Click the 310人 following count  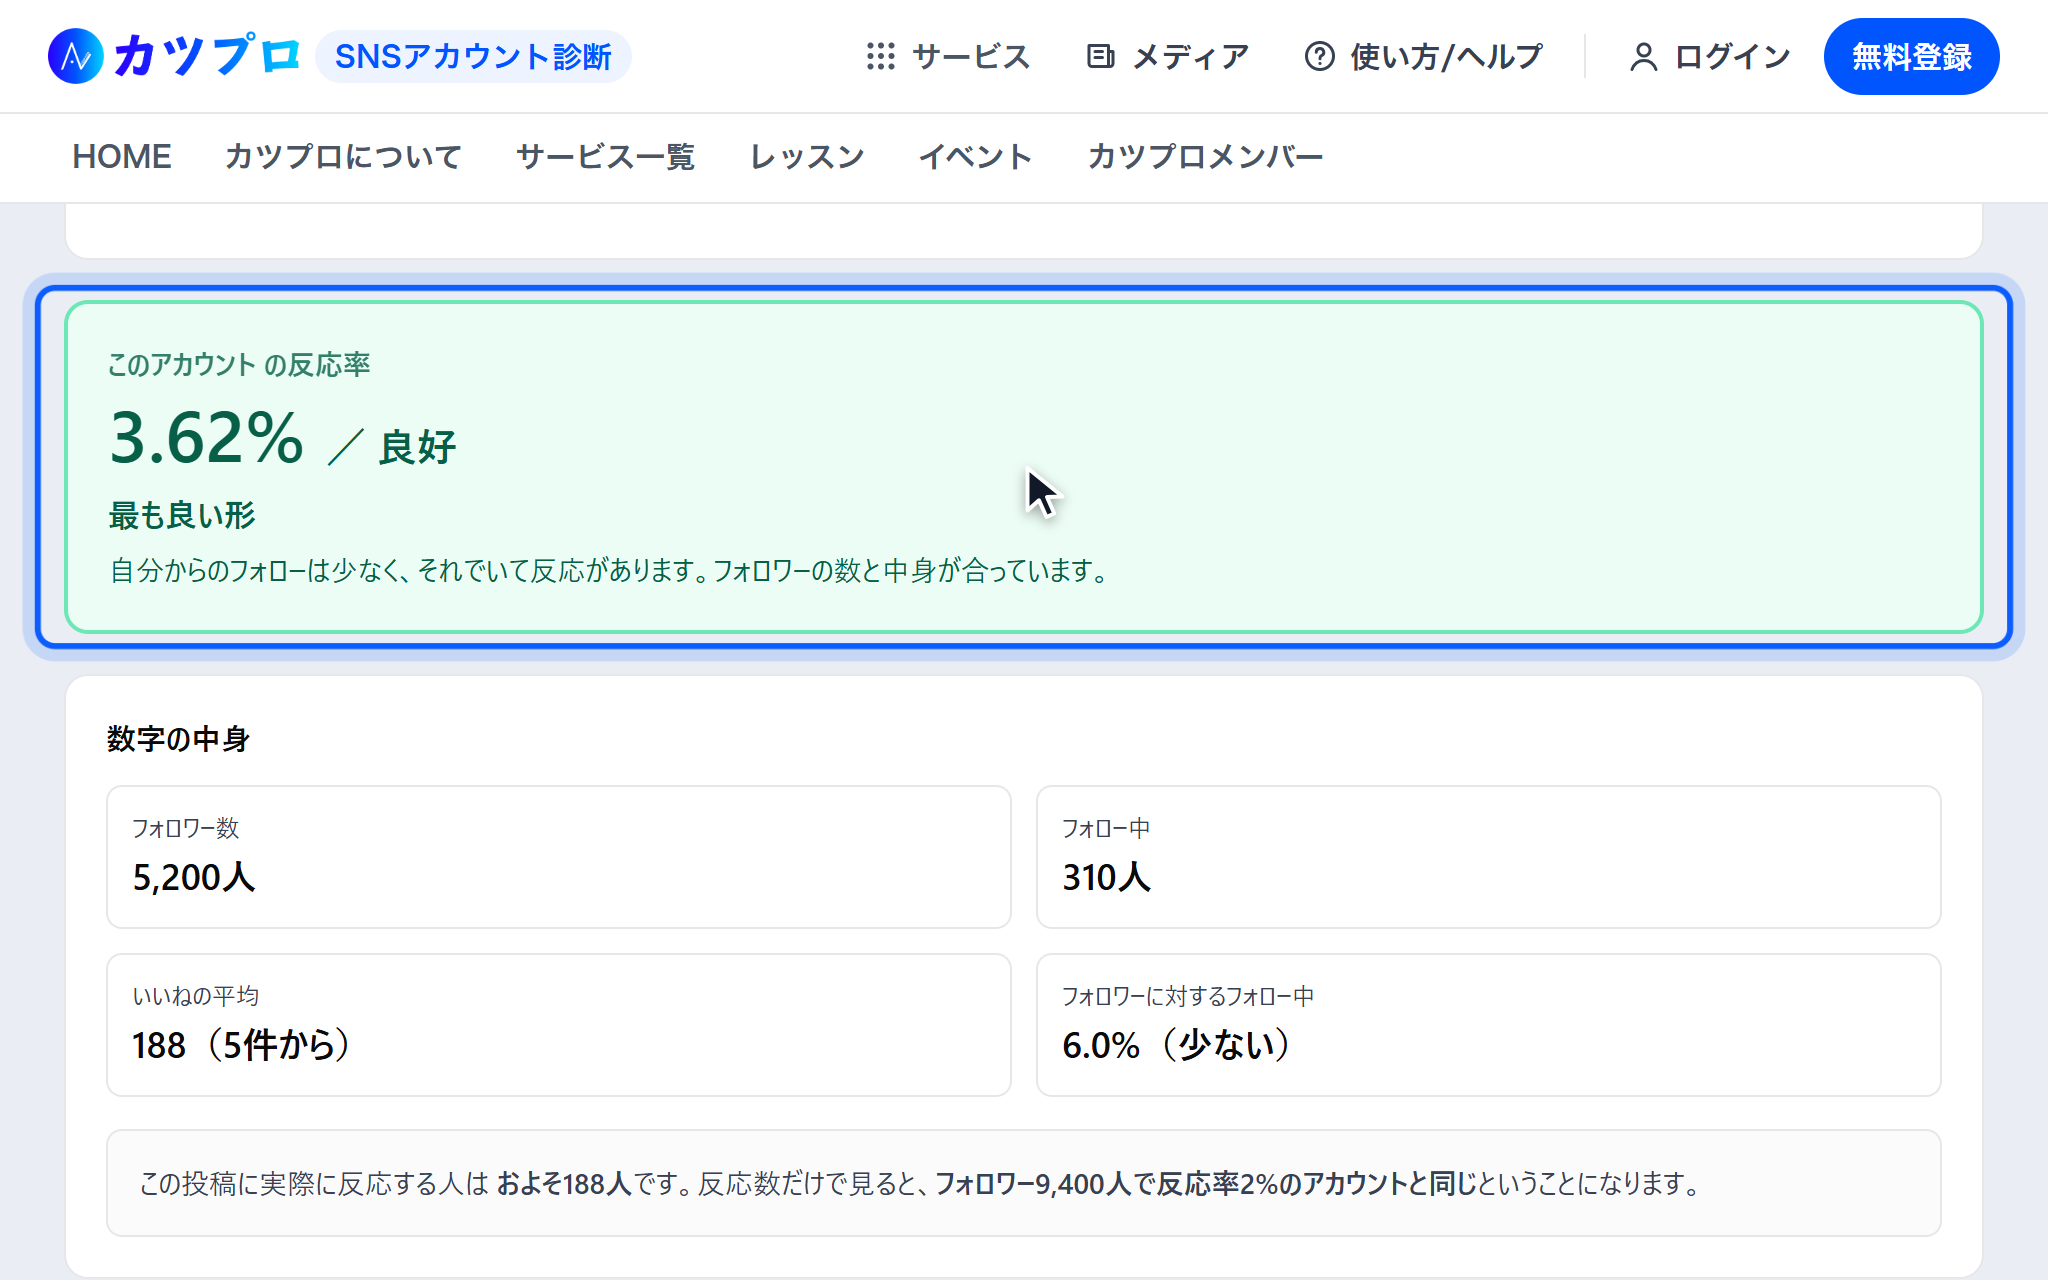tap(1107, 877)
